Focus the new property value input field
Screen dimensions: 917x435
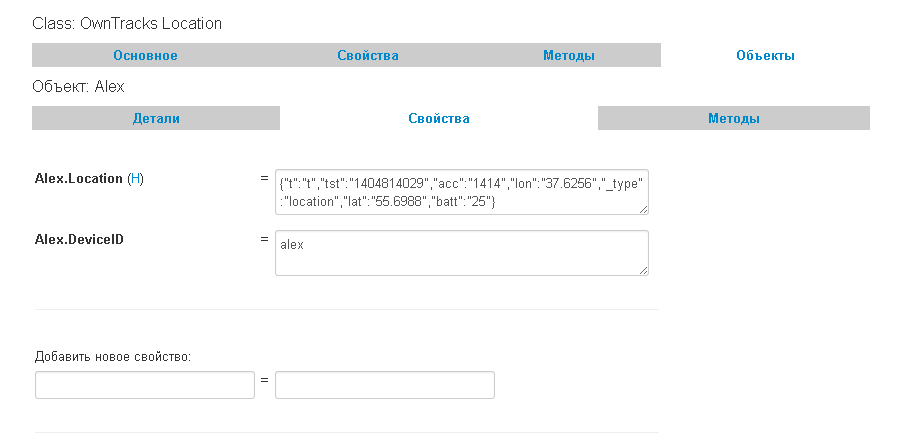tap(385, 385)
